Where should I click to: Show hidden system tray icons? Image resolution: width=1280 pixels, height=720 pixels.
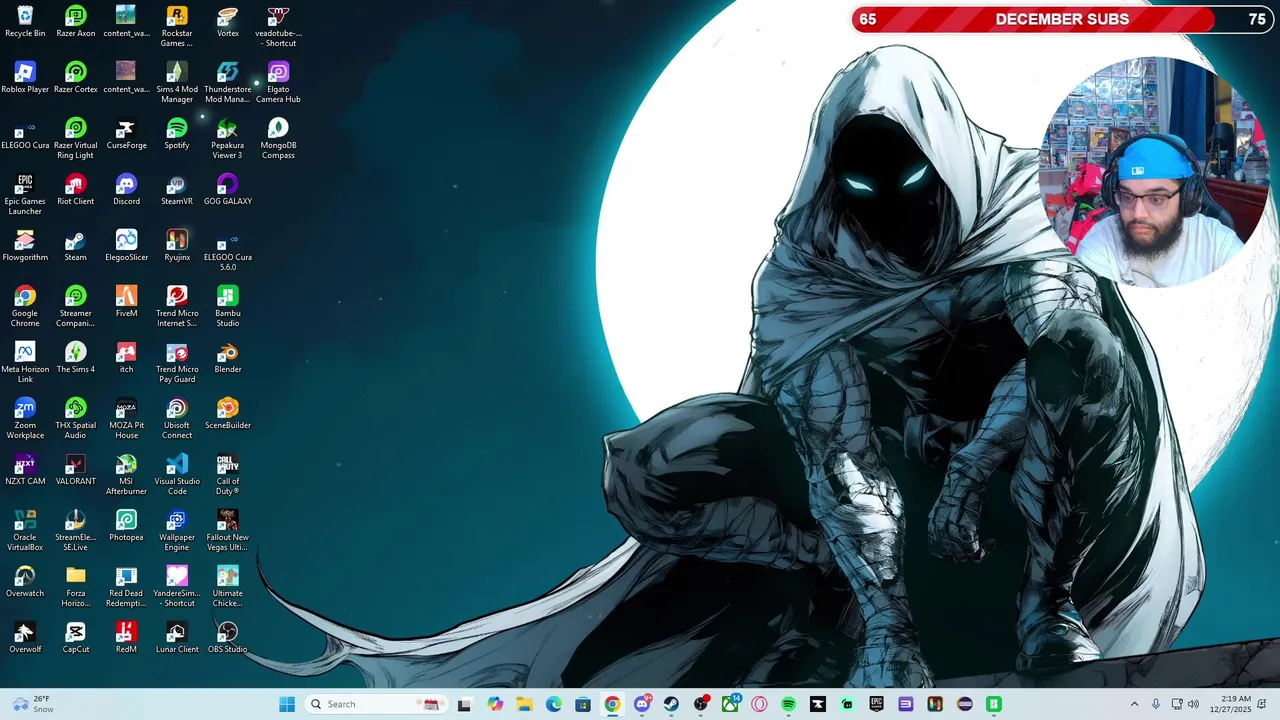coord(1134,704)
